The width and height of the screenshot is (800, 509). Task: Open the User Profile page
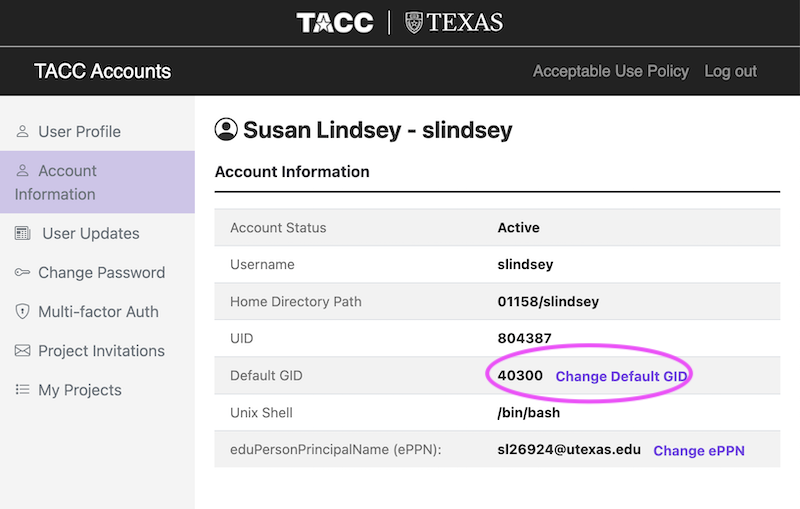80,132
